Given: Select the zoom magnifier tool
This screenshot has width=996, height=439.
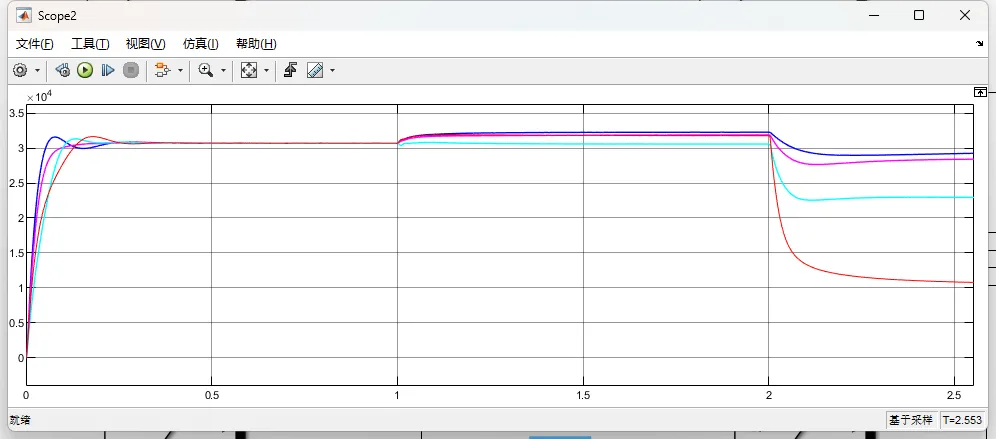Looking at the screenshot, I should (205, 70).
